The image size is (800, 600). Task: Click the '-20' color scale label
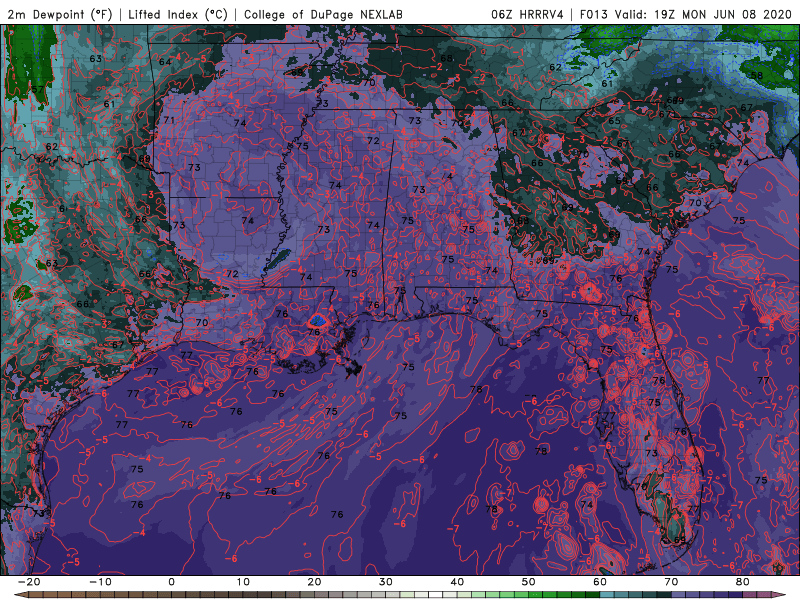29,582
